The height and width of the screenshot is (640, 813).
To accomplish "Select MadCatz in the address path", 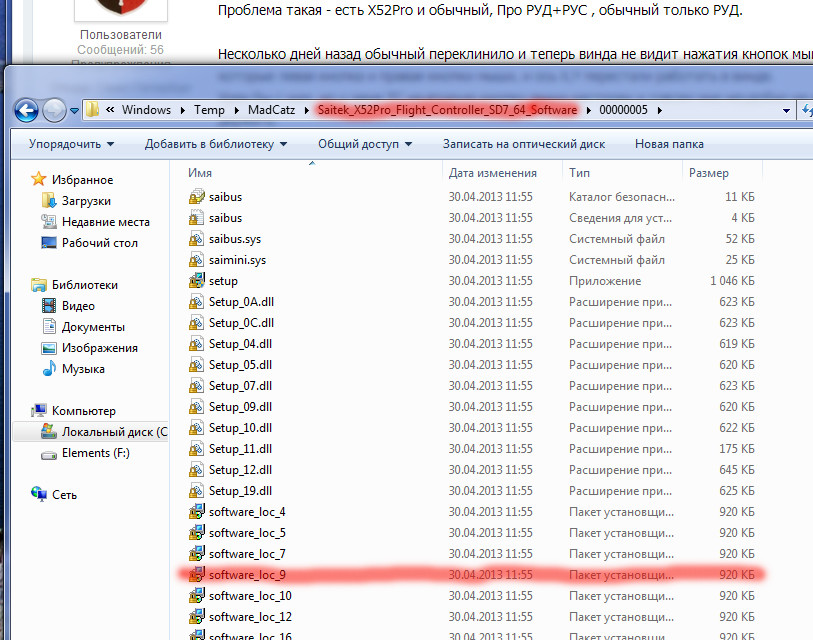I will [271, 110].
